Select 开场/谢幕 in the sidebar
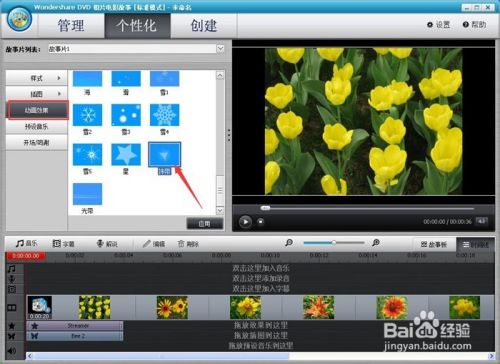The image size is (500, 364). click(x=37, y=143)
